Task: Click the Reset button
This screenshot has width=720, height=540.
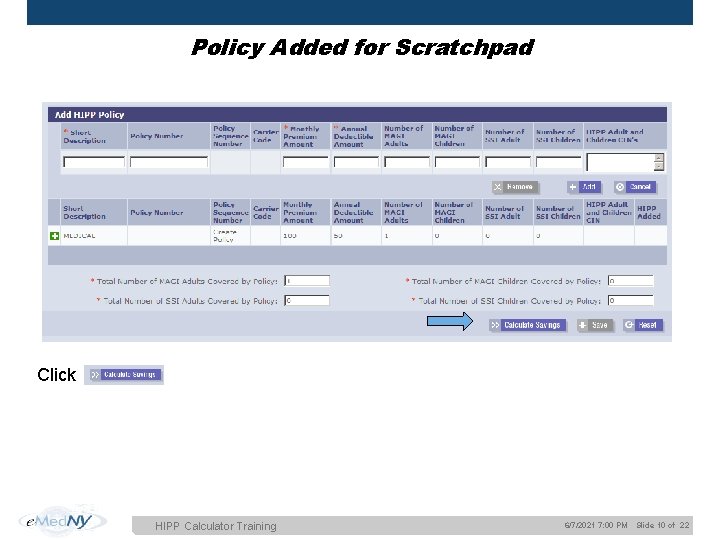Action: point(643,325)
